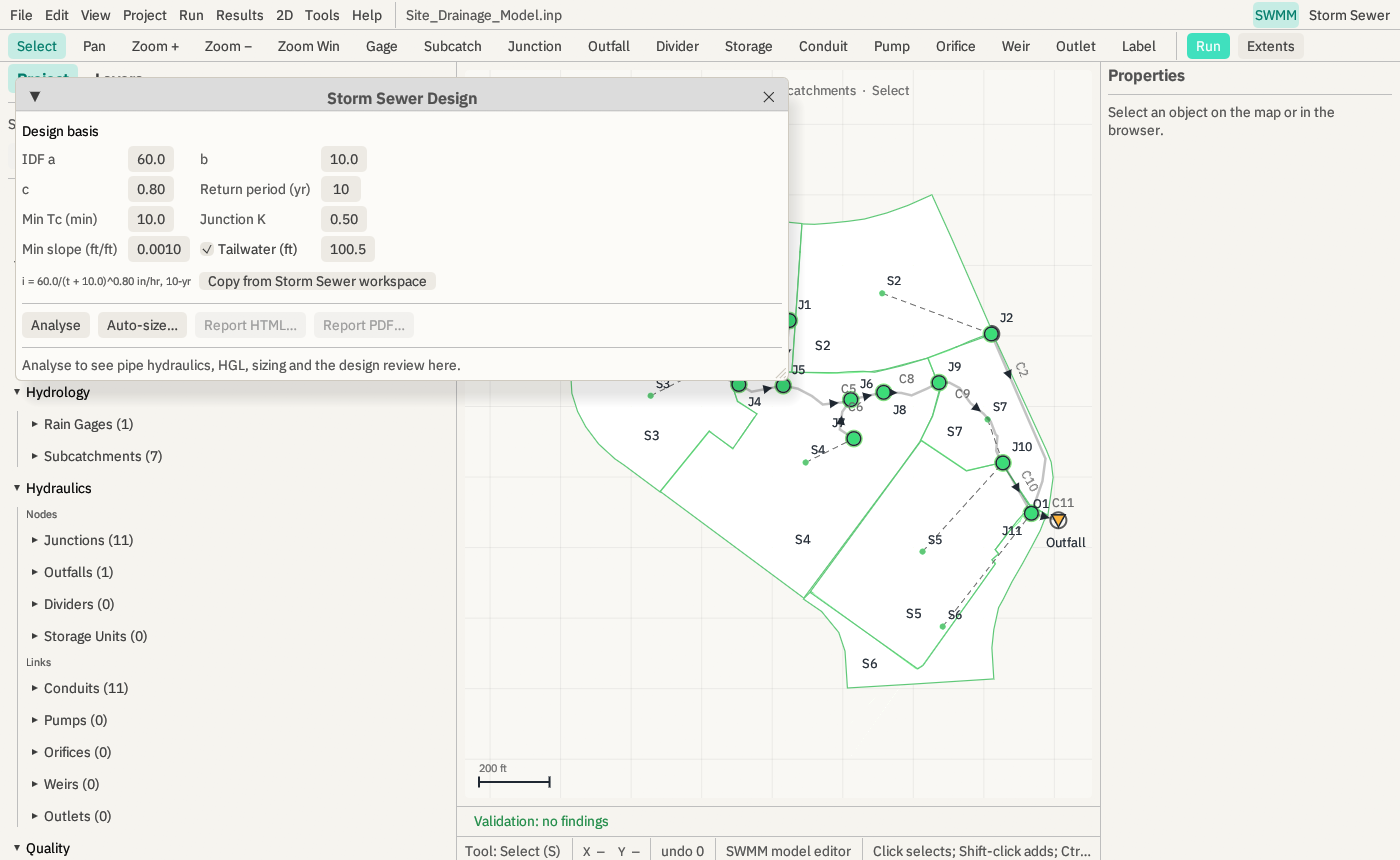1400x860 pixels.
Task: Edit the Tailwater value 100.5 field
Action: (x=348, y=249)
